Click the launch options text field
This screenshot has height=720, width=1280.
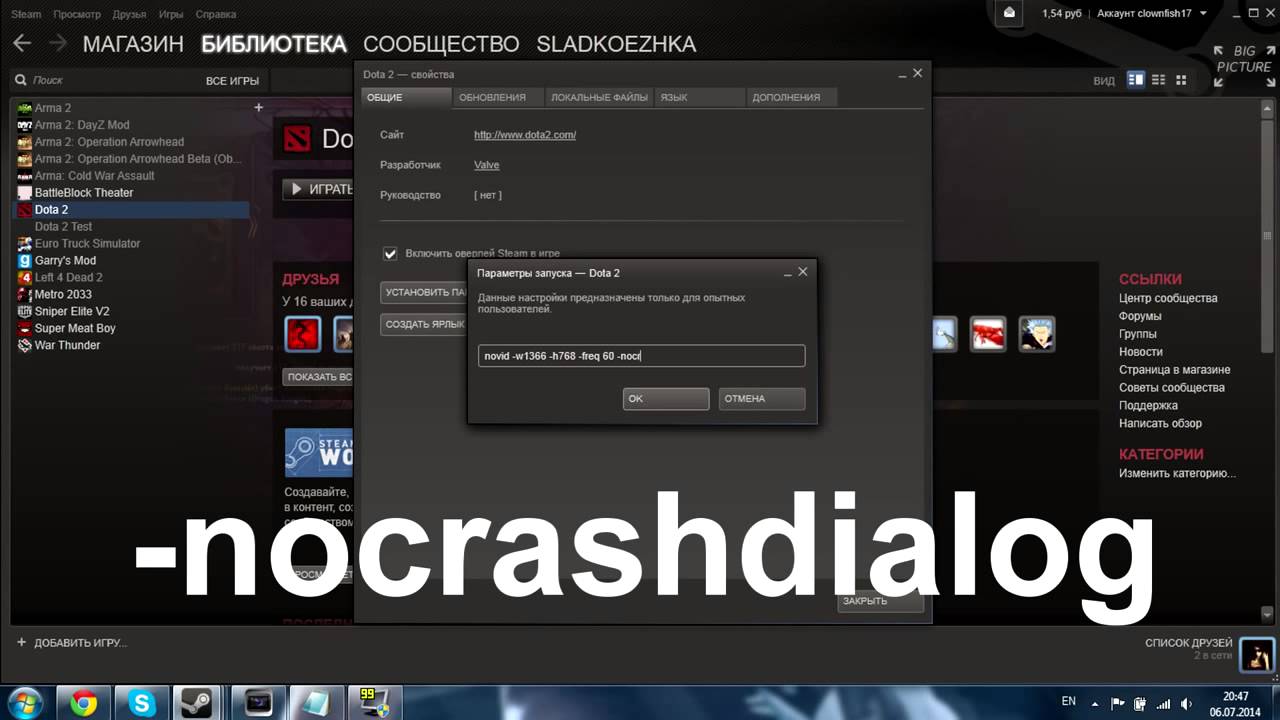[641, 356]
